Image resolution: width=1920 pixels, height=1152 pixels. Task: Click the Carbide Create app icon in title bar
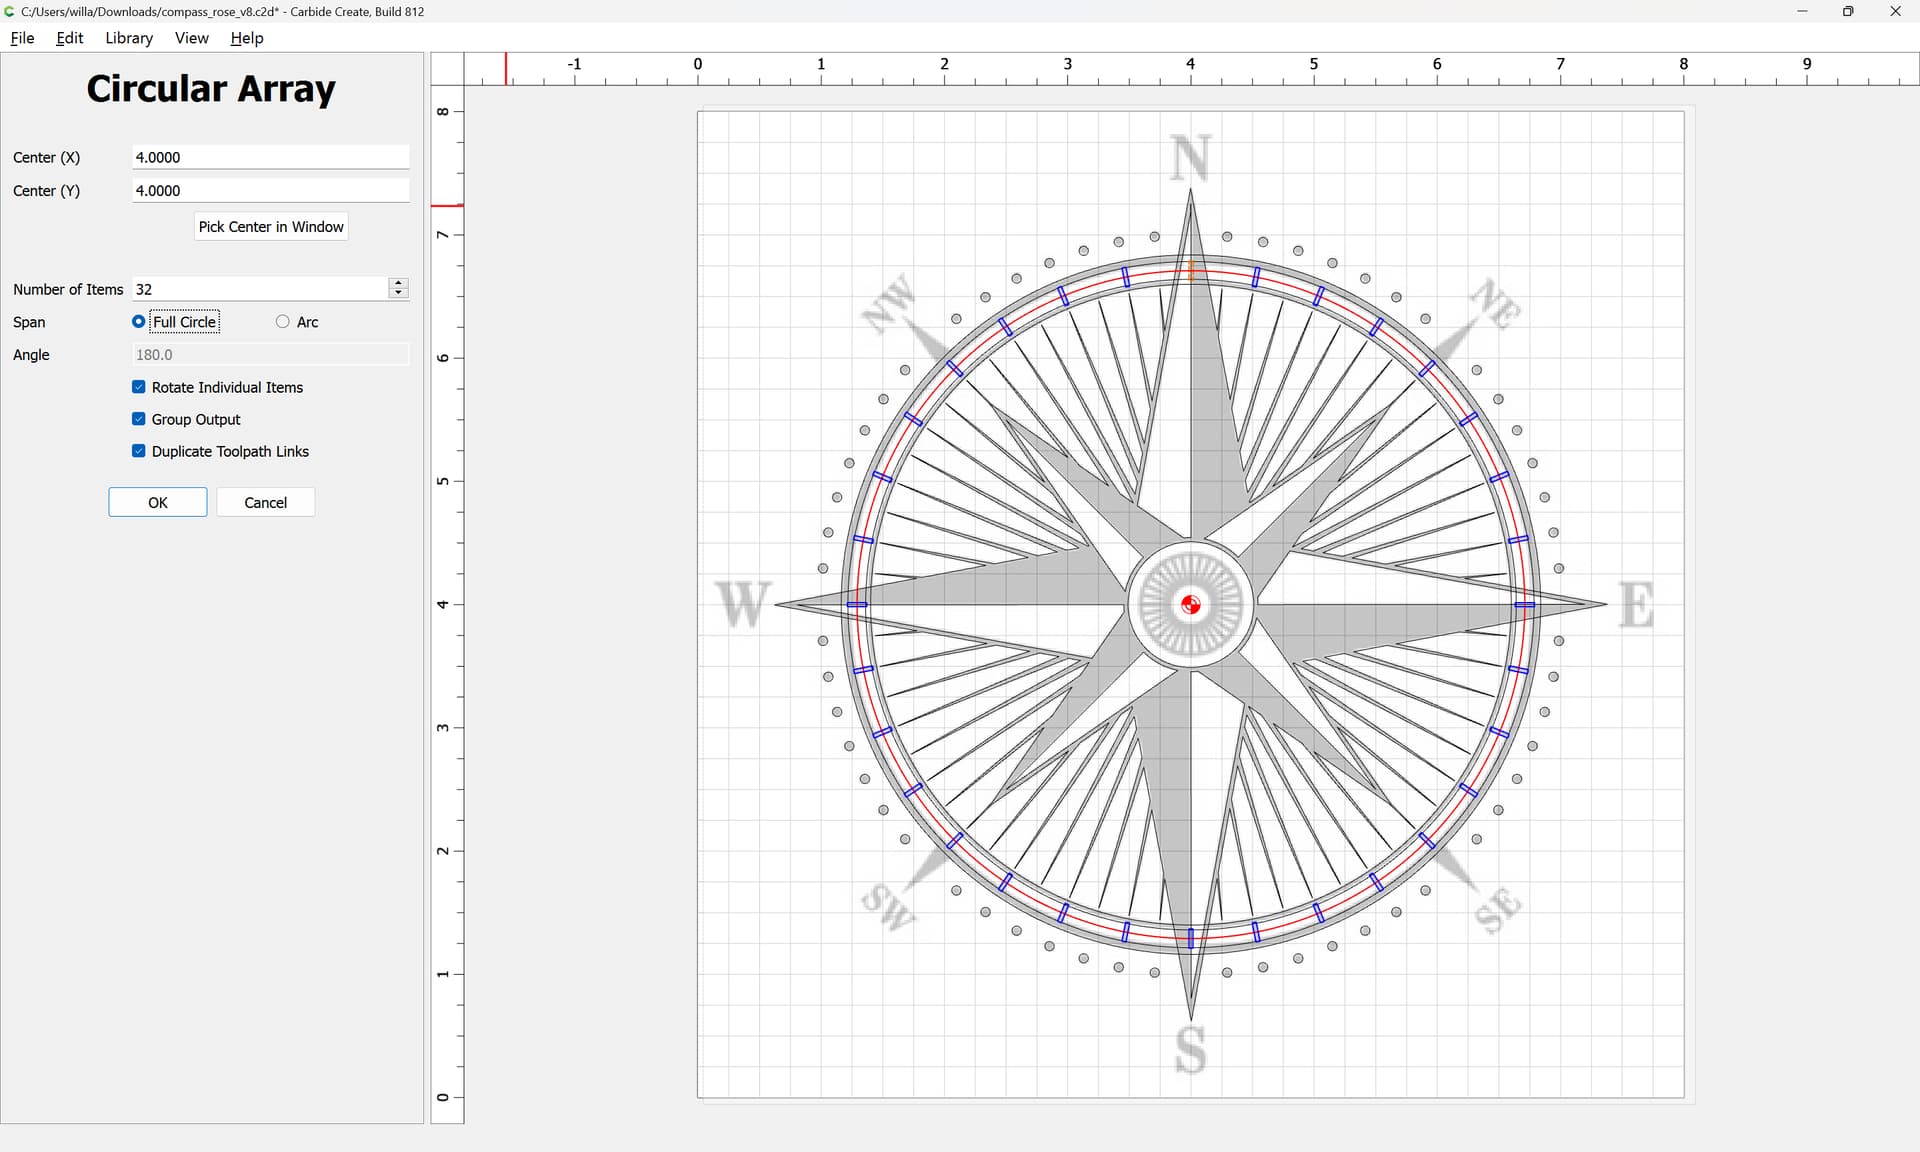pyautogui.click(x=9, y=12)
